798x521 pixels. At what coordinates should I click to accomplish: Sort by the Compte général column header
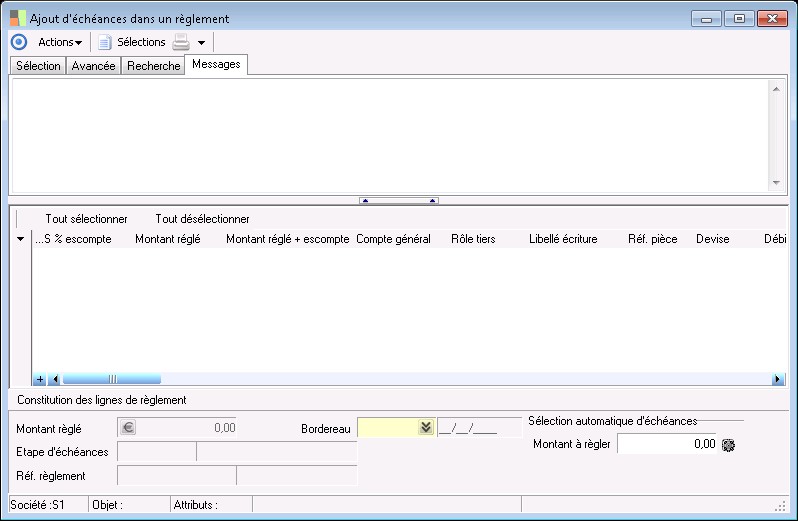click(x=393, y=239)
